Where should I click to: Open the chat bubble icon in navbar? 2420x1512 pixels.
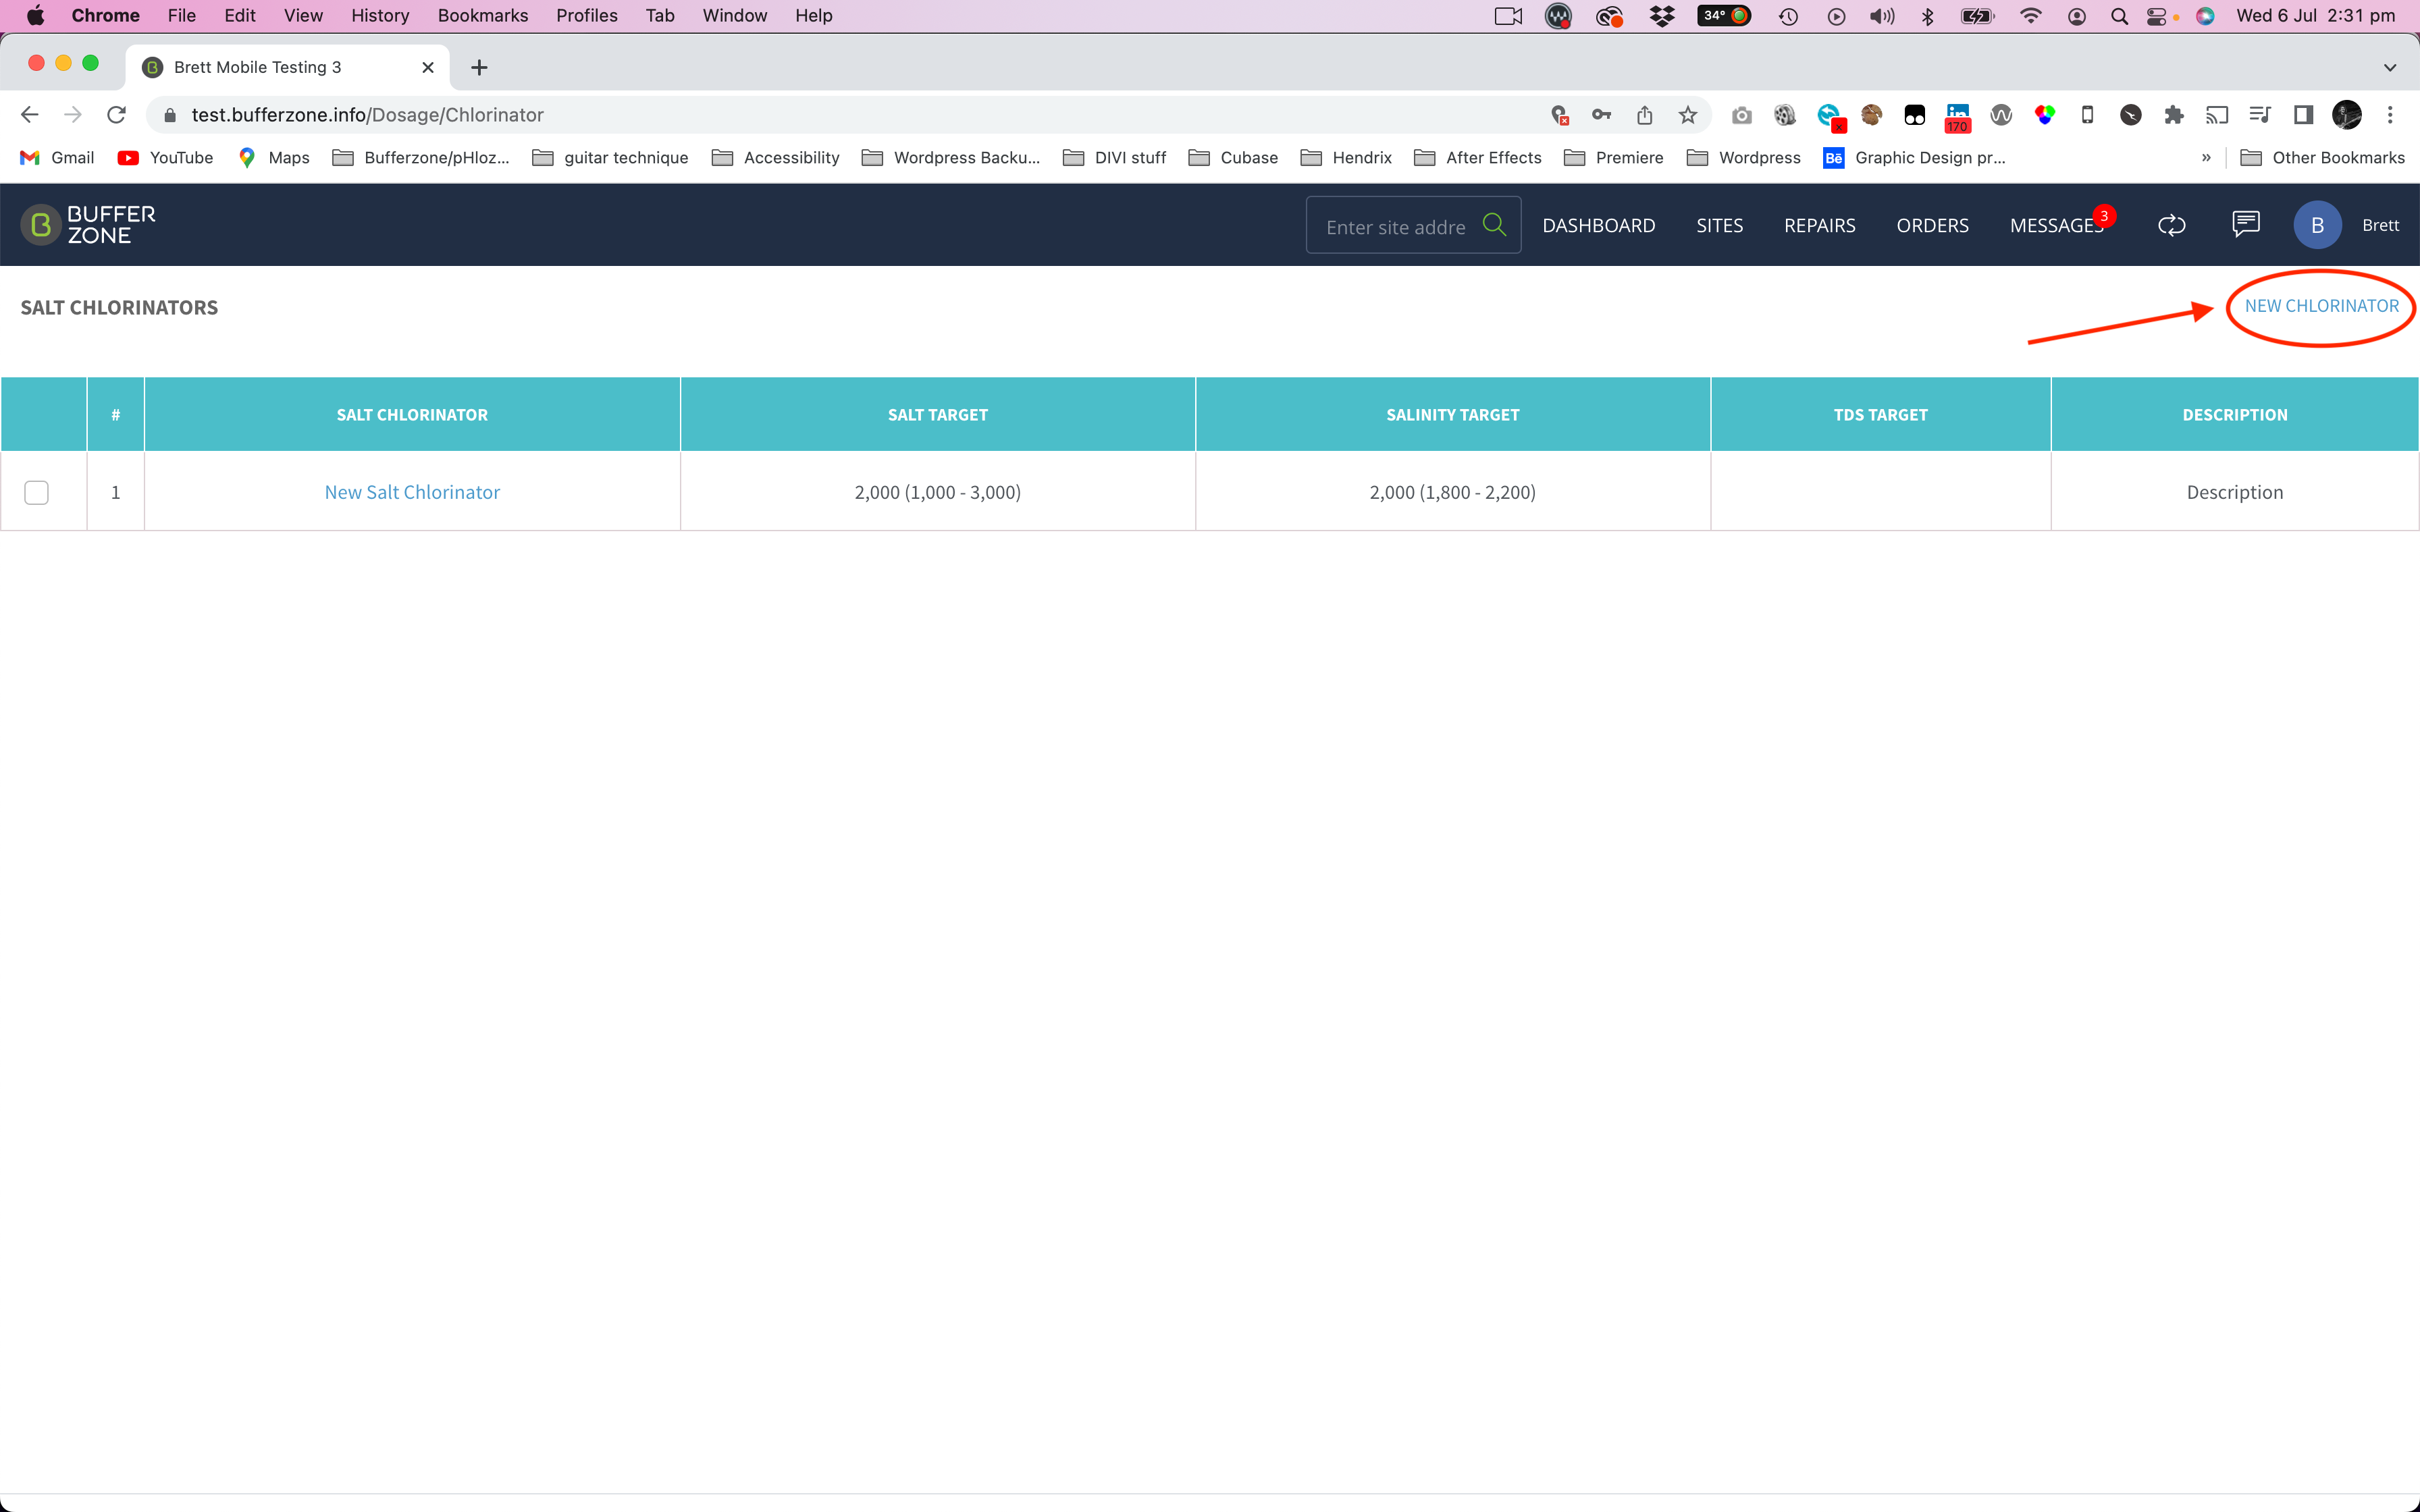2246,224
